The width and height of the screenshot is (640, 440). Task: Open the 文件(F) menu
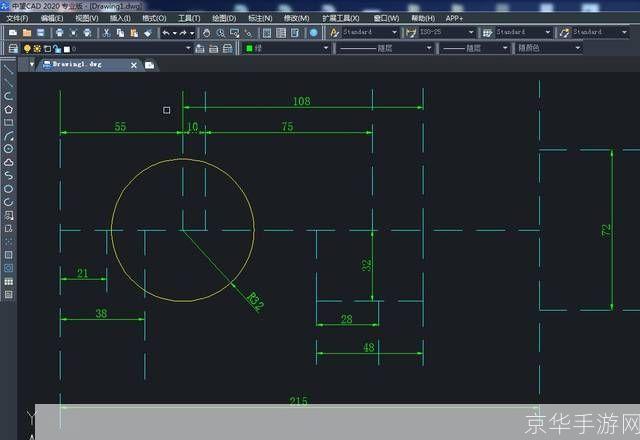click(17, 18)
